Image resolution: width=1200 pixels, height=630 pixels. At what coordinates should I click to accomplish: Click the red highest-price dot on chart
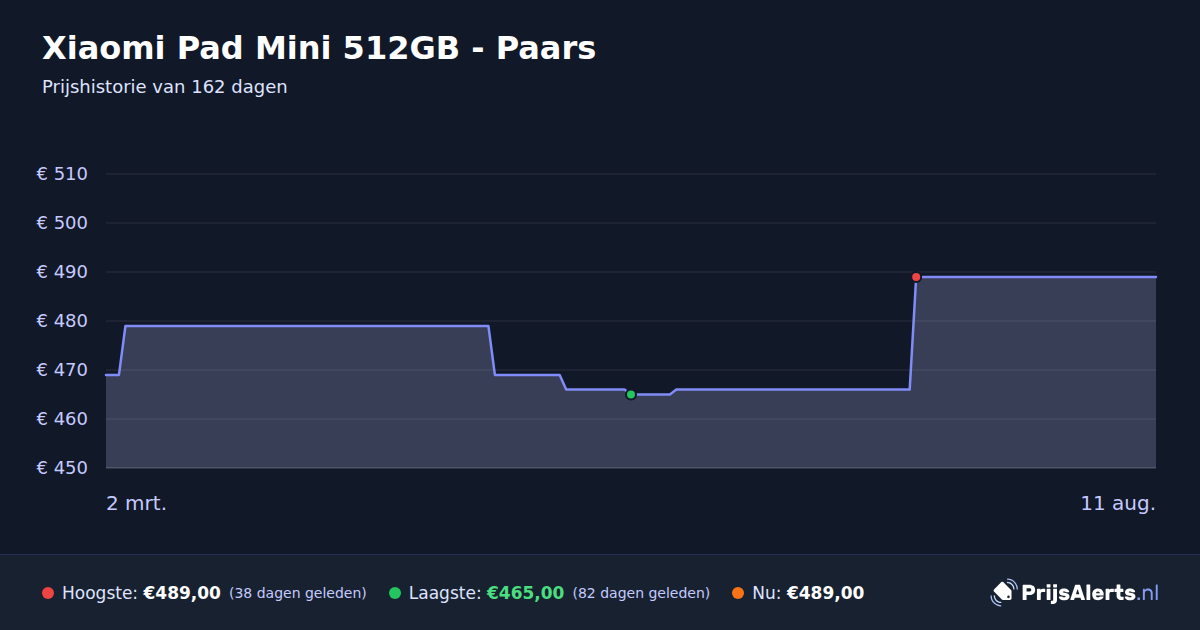(x=916, y=277)
